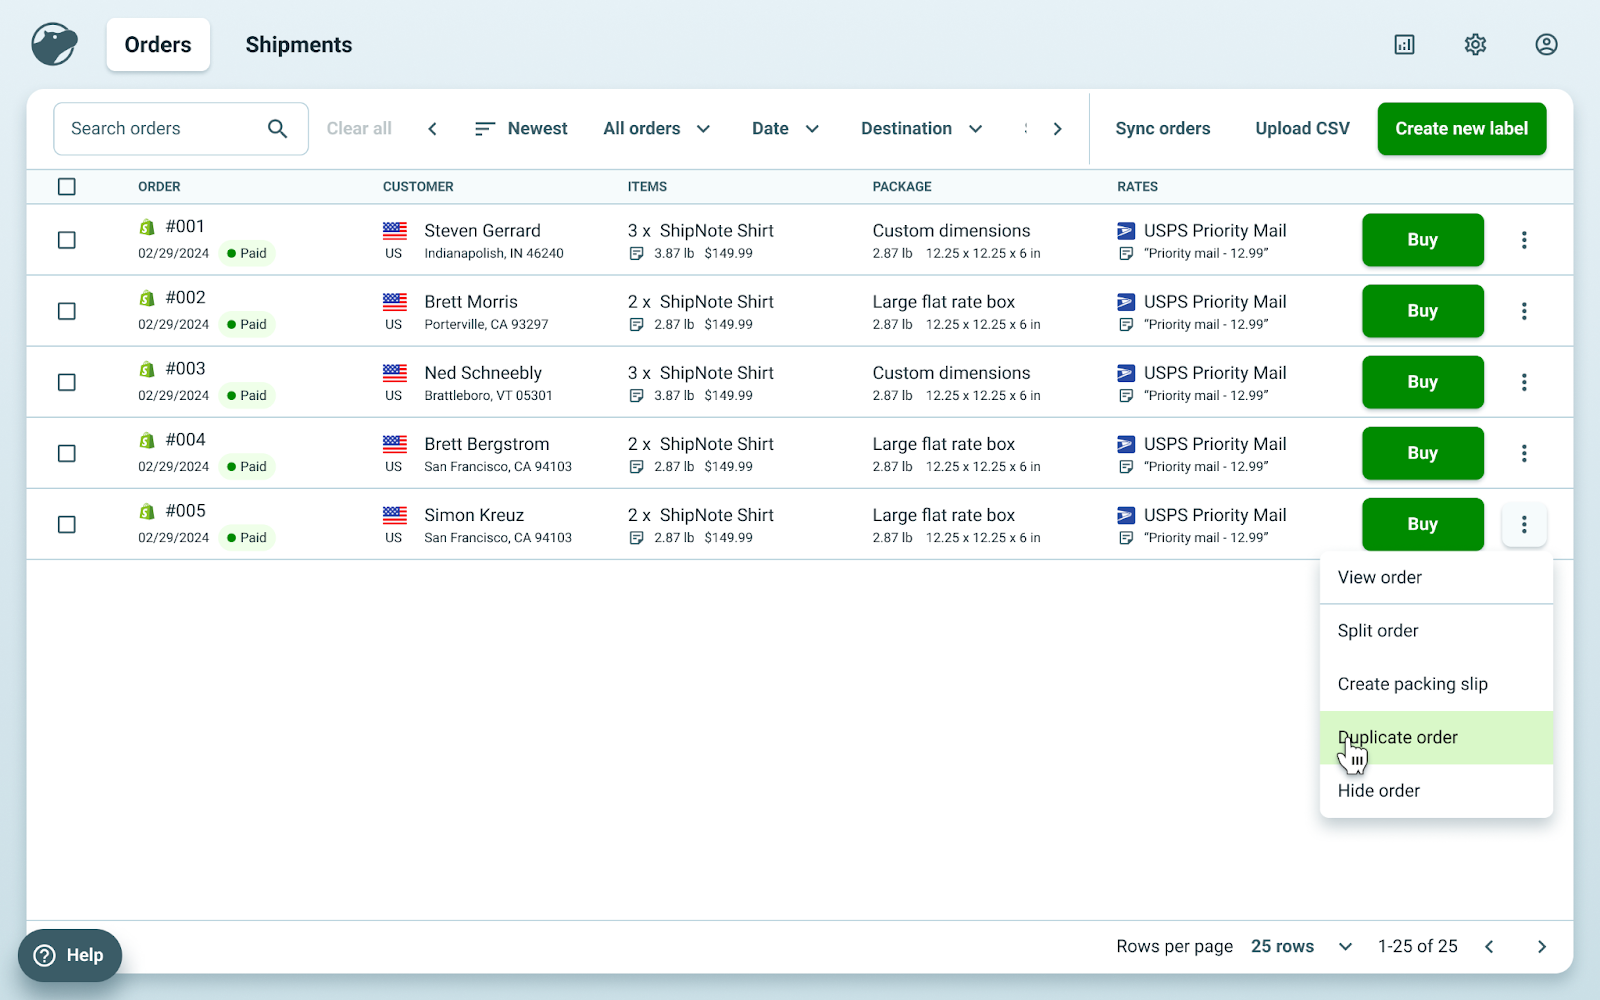Viewport: 1600px width, 1000px height.
Task: Choose Create packing slip from menu
Action: (1436, 684)
